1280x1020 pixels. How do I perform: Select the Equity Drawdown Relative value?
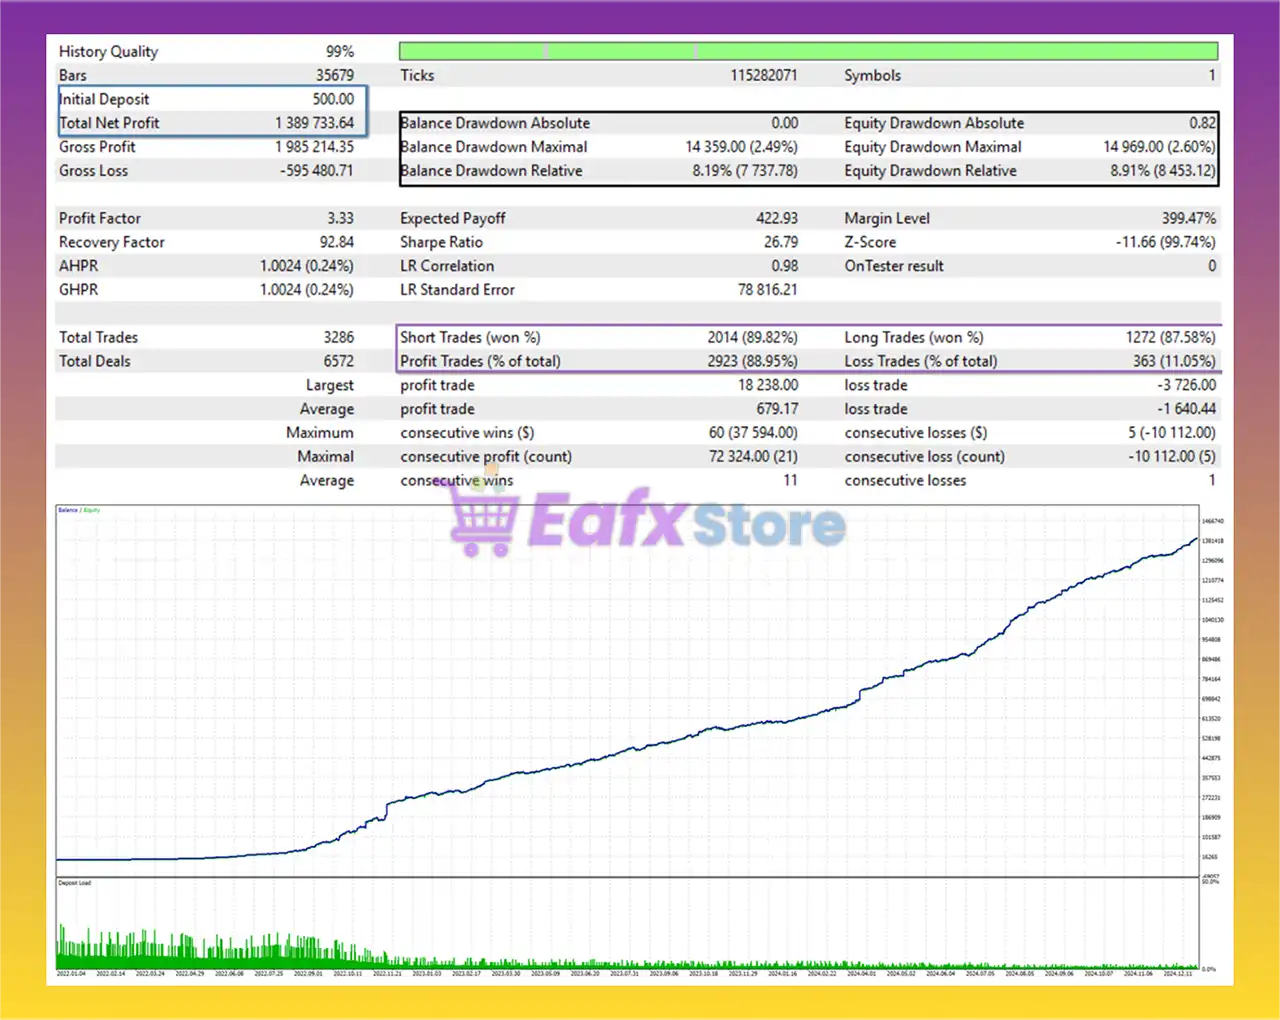click(1162, 171)
